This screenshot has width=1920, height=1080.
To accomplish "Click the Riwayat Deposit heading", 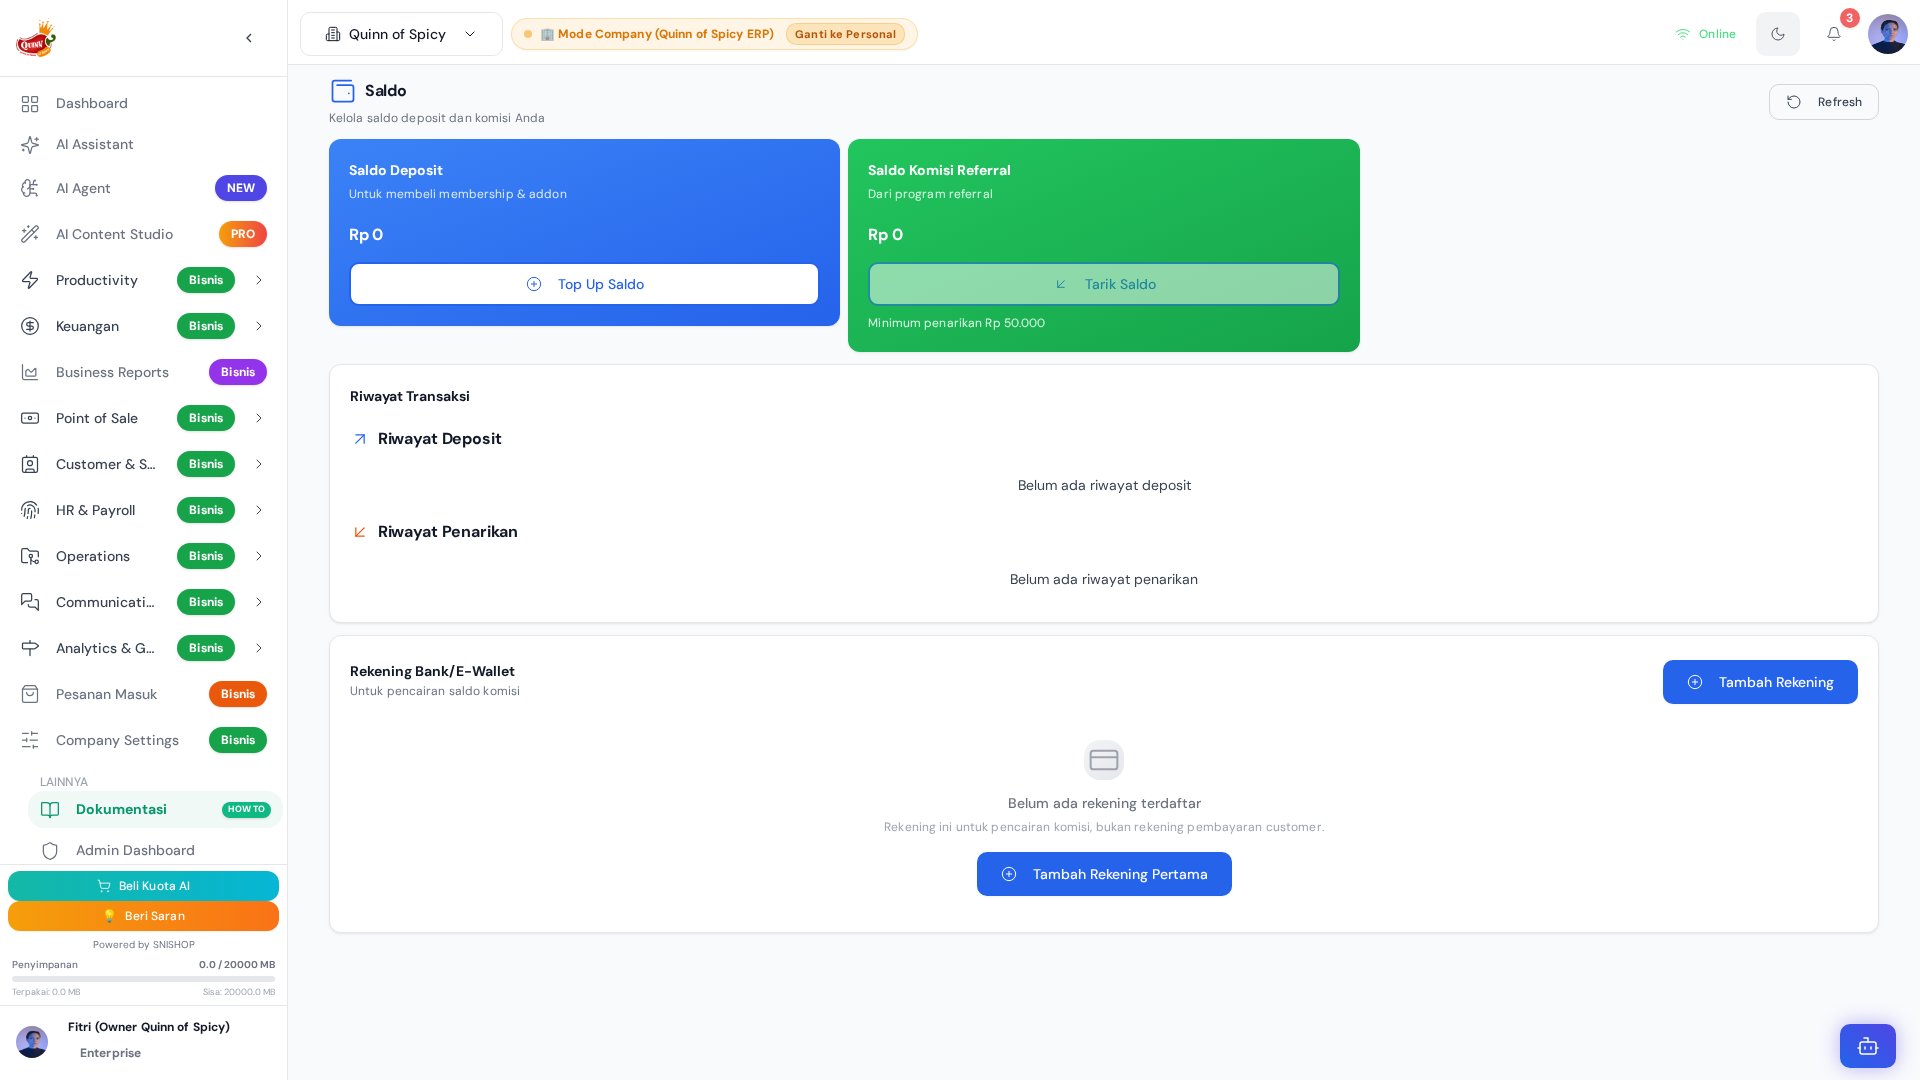I will pos(439,439).
